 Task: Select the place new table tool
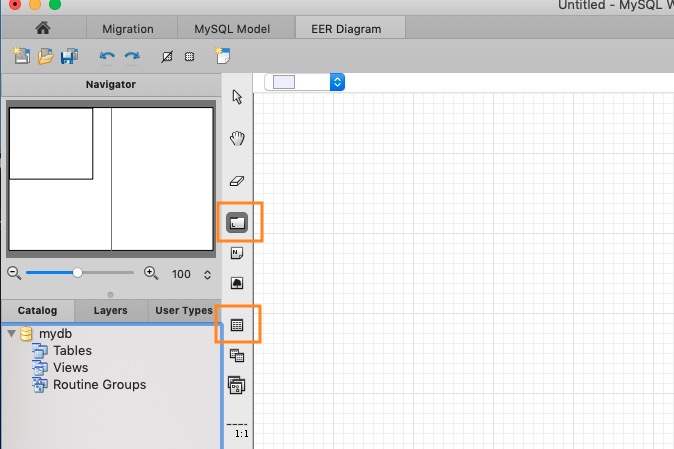point(237,325)
